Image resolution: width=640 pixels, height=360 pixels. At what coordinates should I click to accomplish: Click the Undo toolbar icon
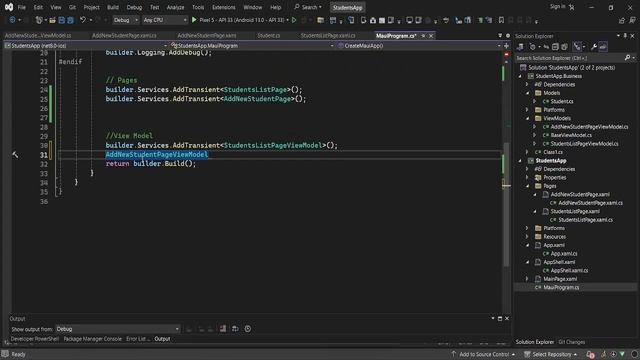(82, 20)
